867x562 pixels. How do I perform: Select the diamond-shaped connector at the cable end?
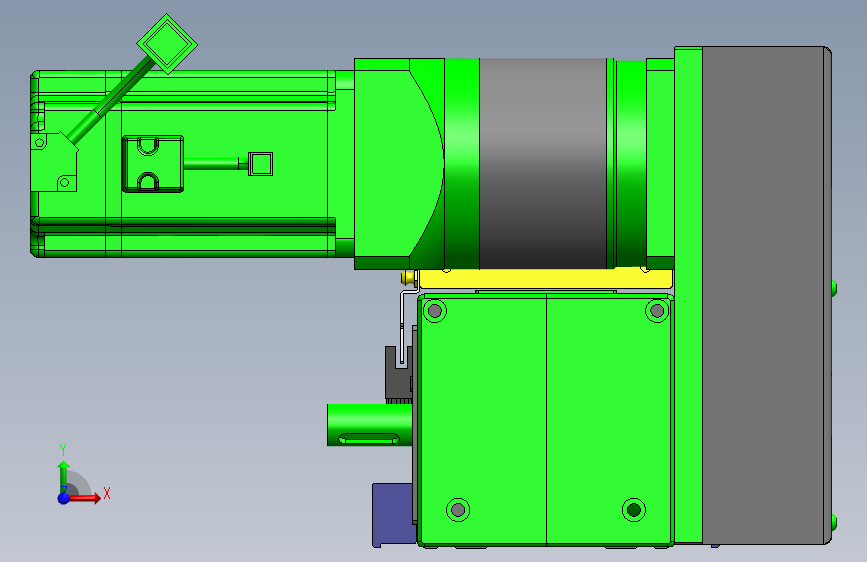167,44
